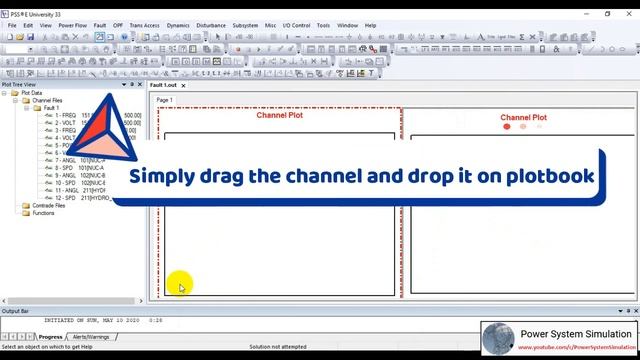This screenshot has height=360, width=640.
Task: Open the Disturbance menu
Action: (211, 25)
